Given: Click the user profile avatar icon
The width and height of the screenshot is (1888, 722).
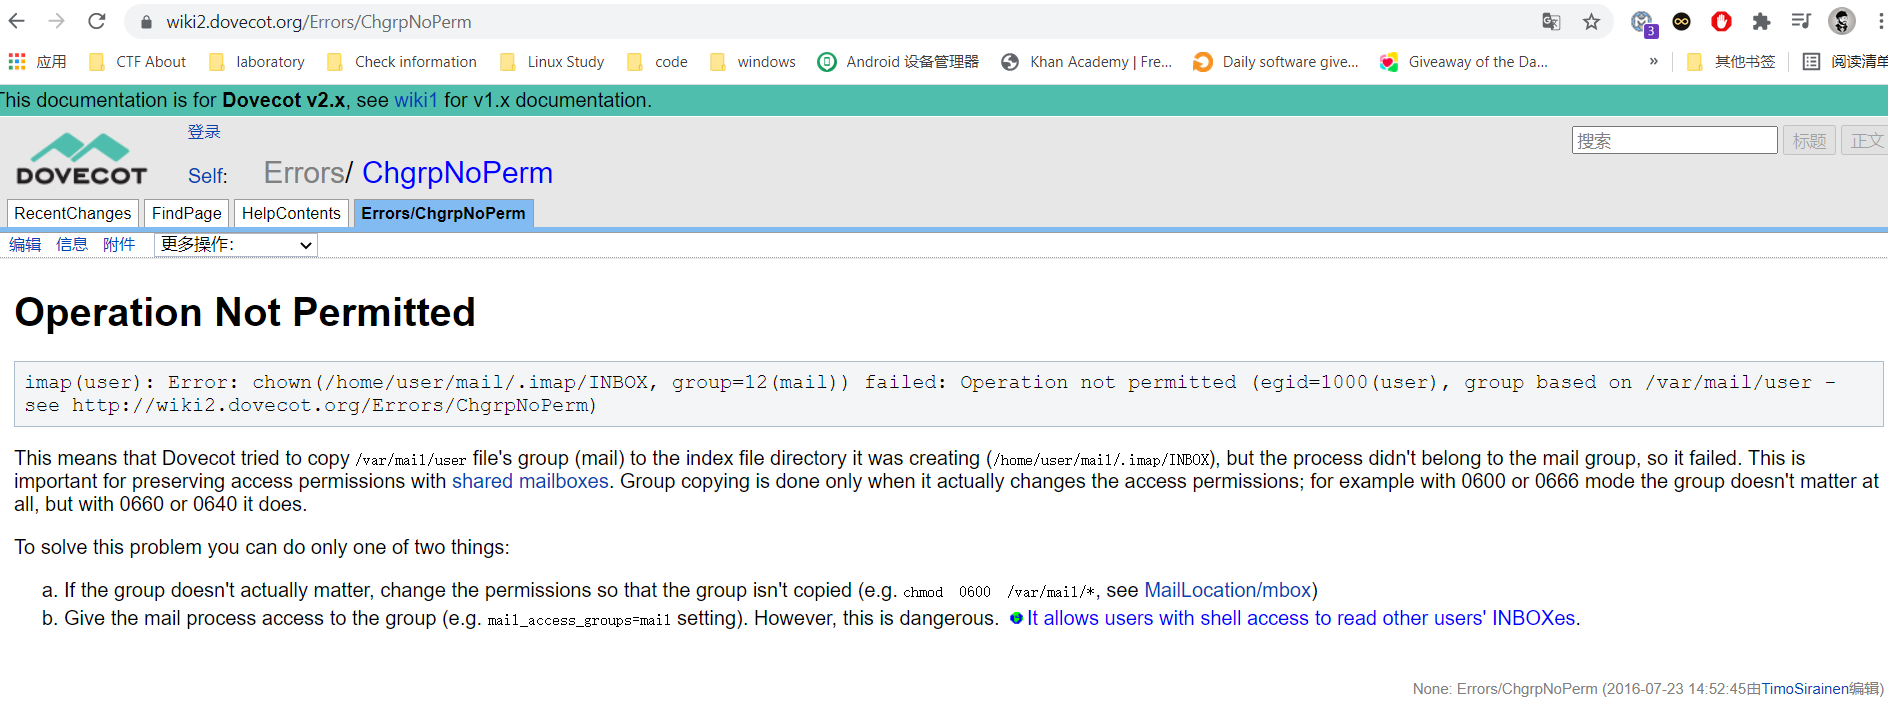Looking at the screenshot, I should click(x=1841, y=22).
